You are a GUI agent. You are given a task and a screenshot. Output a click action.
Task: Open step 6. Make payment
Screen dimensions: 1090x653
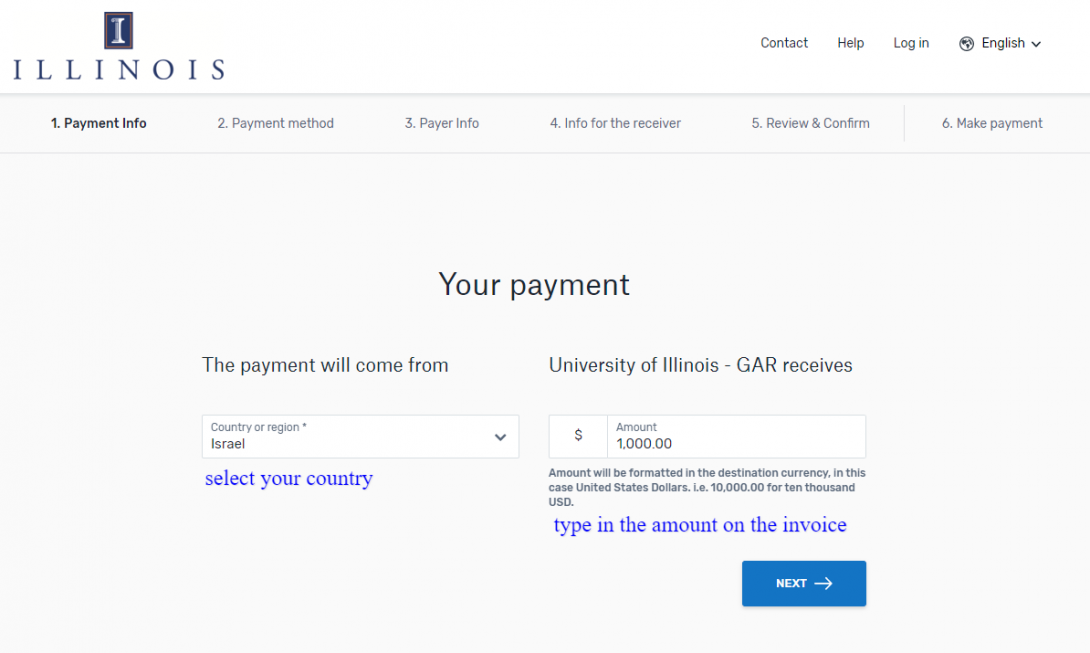(992, 123)
